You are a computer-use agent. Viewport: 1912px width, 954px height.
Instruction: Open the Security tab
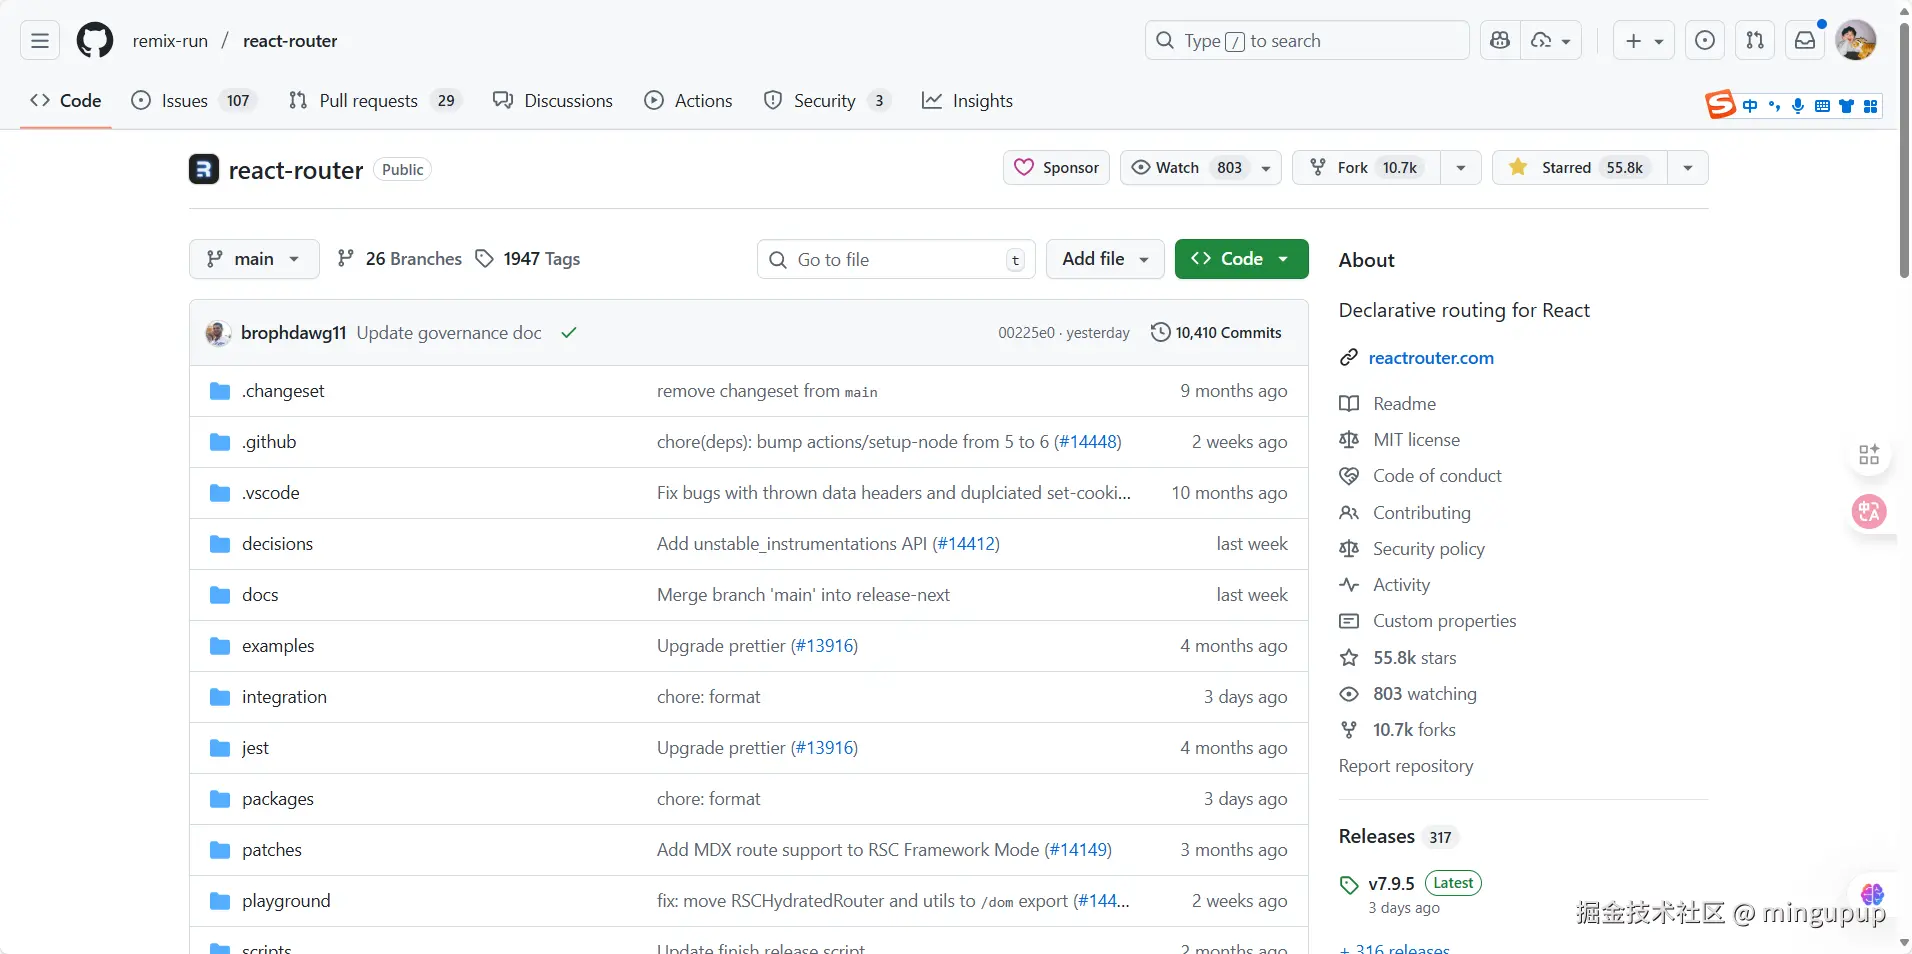click(x=827, y=101)
